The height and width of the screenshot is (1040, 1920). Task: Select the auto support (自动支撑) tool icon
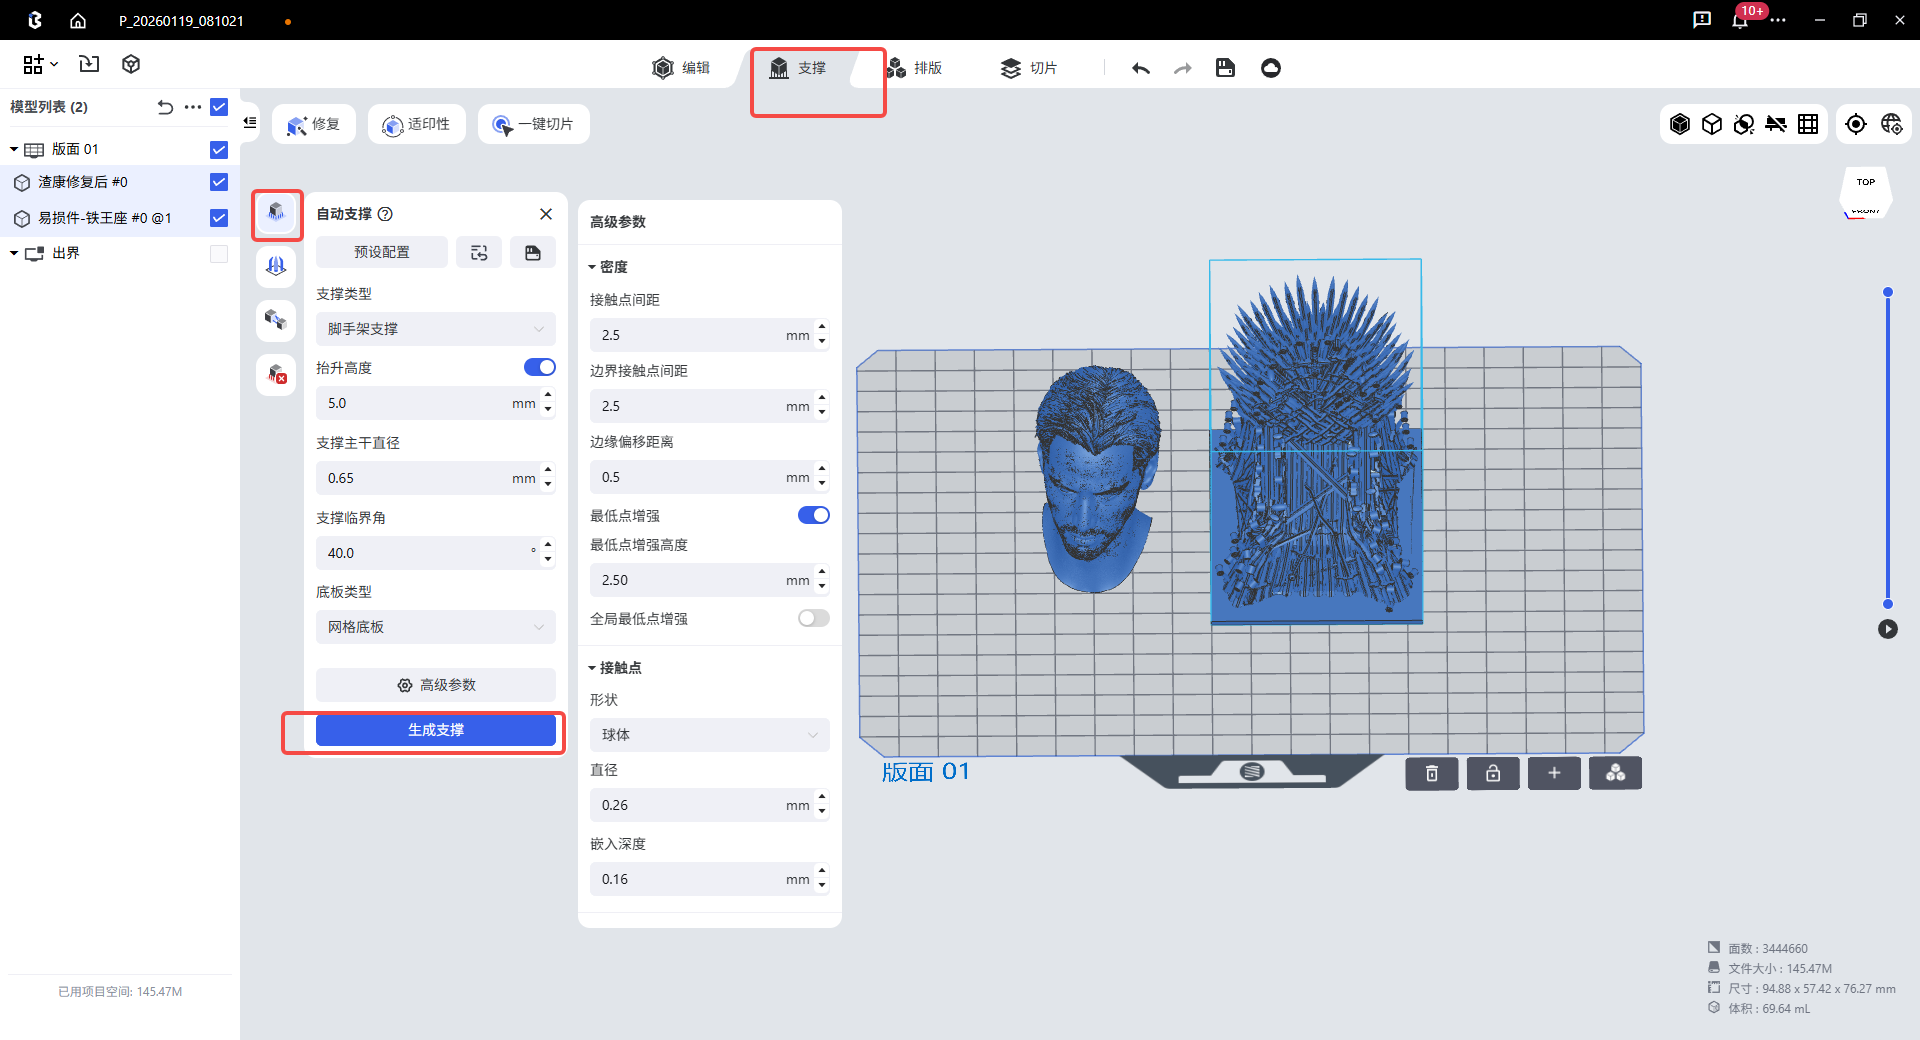click(x=276, y=213)
